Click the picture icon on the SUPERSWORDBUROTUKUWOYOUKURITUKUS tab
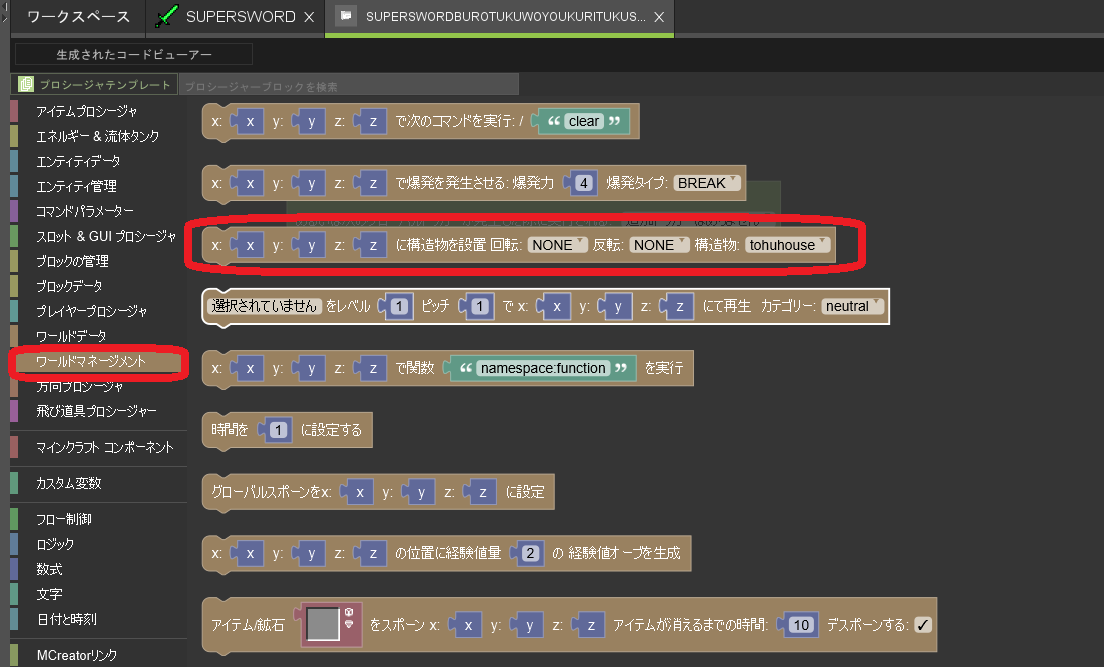The height and width of the screenshot is (667, 1104). tap(346, 16)
